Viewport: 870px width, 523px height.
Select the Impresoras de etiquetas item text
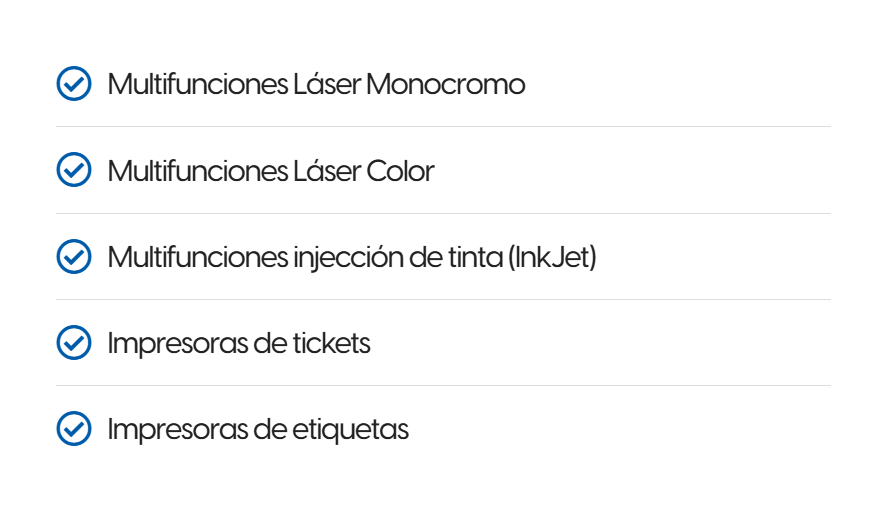click(258, 429)
